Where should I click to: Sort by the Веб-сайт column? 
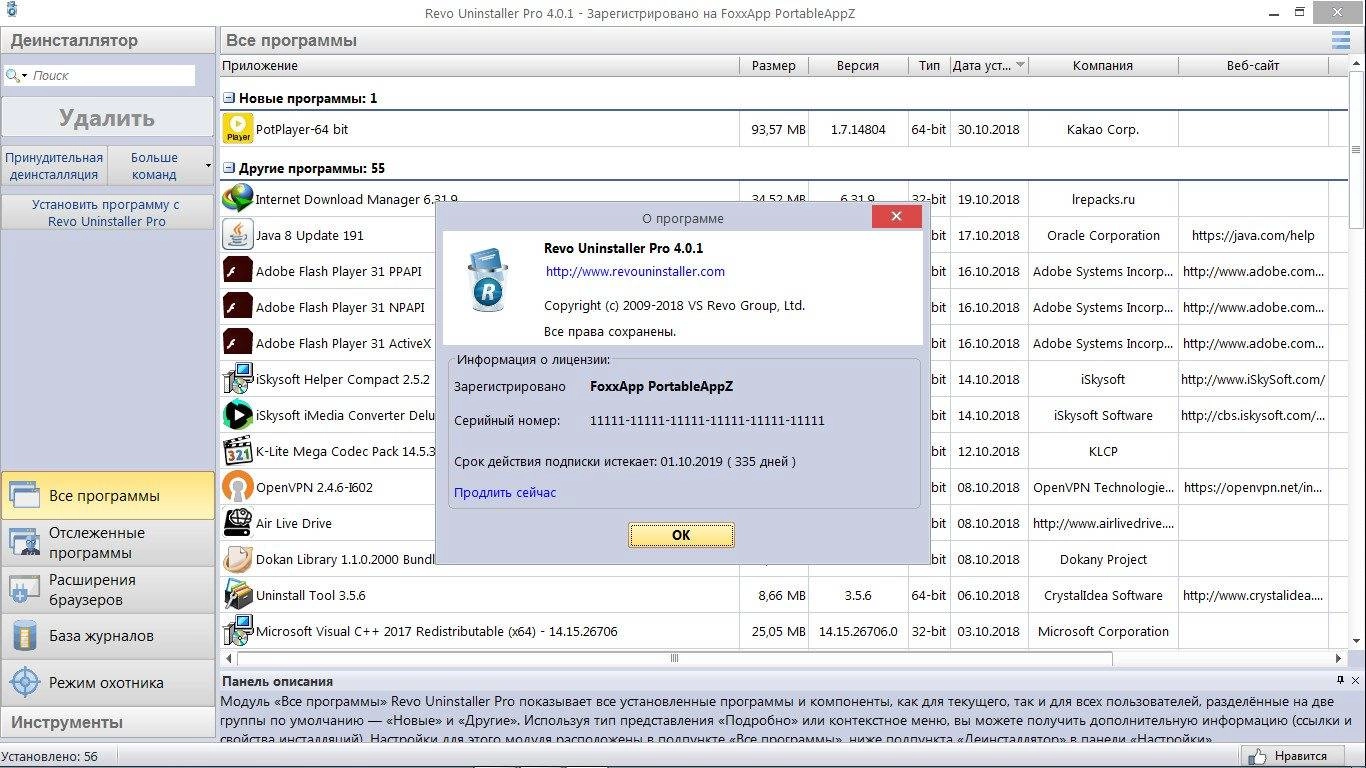[x=1253, y=65]
